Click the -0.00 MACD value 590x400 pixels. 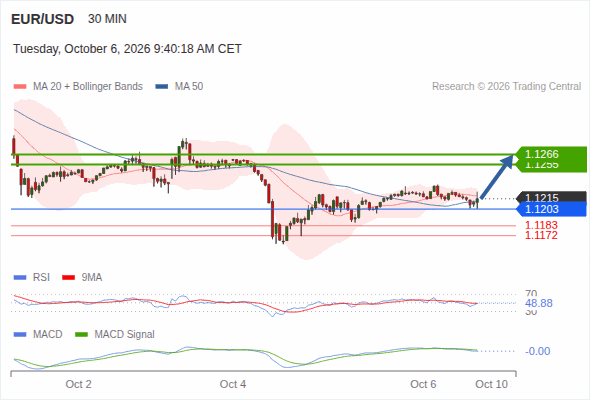[537, 351]
